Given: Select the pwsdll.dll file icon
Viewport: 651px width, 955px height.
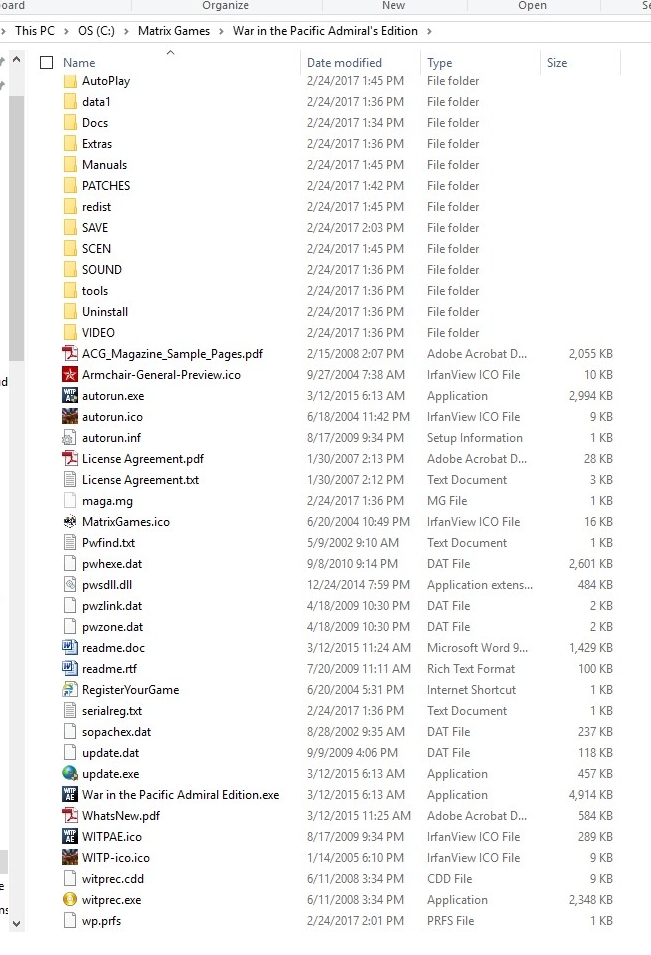Looking at the screenshot, I should (70, 585).
